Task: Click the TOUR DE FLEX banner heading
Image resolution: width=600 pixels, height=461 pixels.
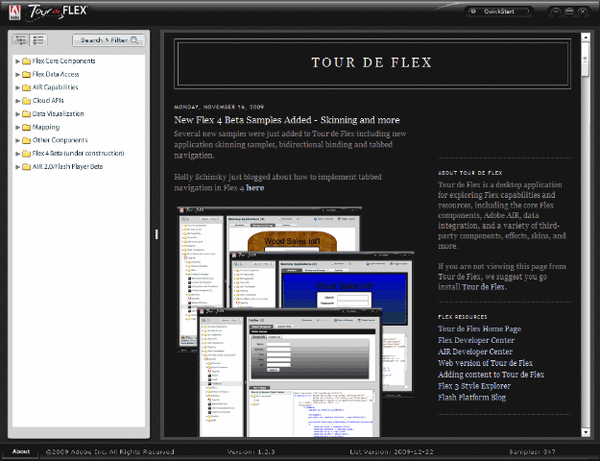Action: tap(372, 63)
